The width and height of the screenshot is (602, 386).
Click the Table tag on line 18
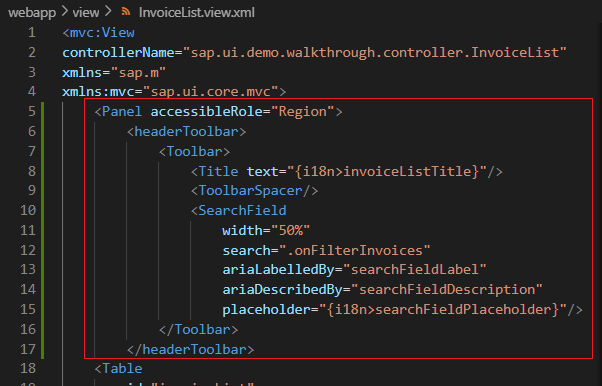click(x=118, y=368)
